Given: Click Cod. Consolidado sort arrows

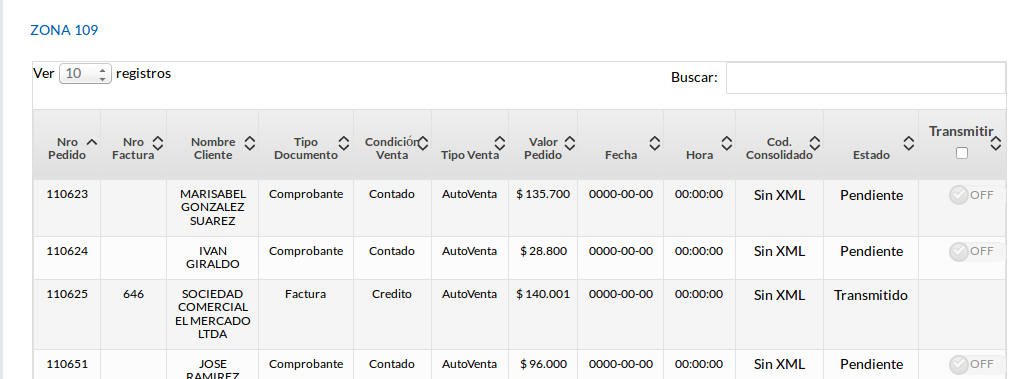Looking at the screenshot, I should [x=814, y=143].
